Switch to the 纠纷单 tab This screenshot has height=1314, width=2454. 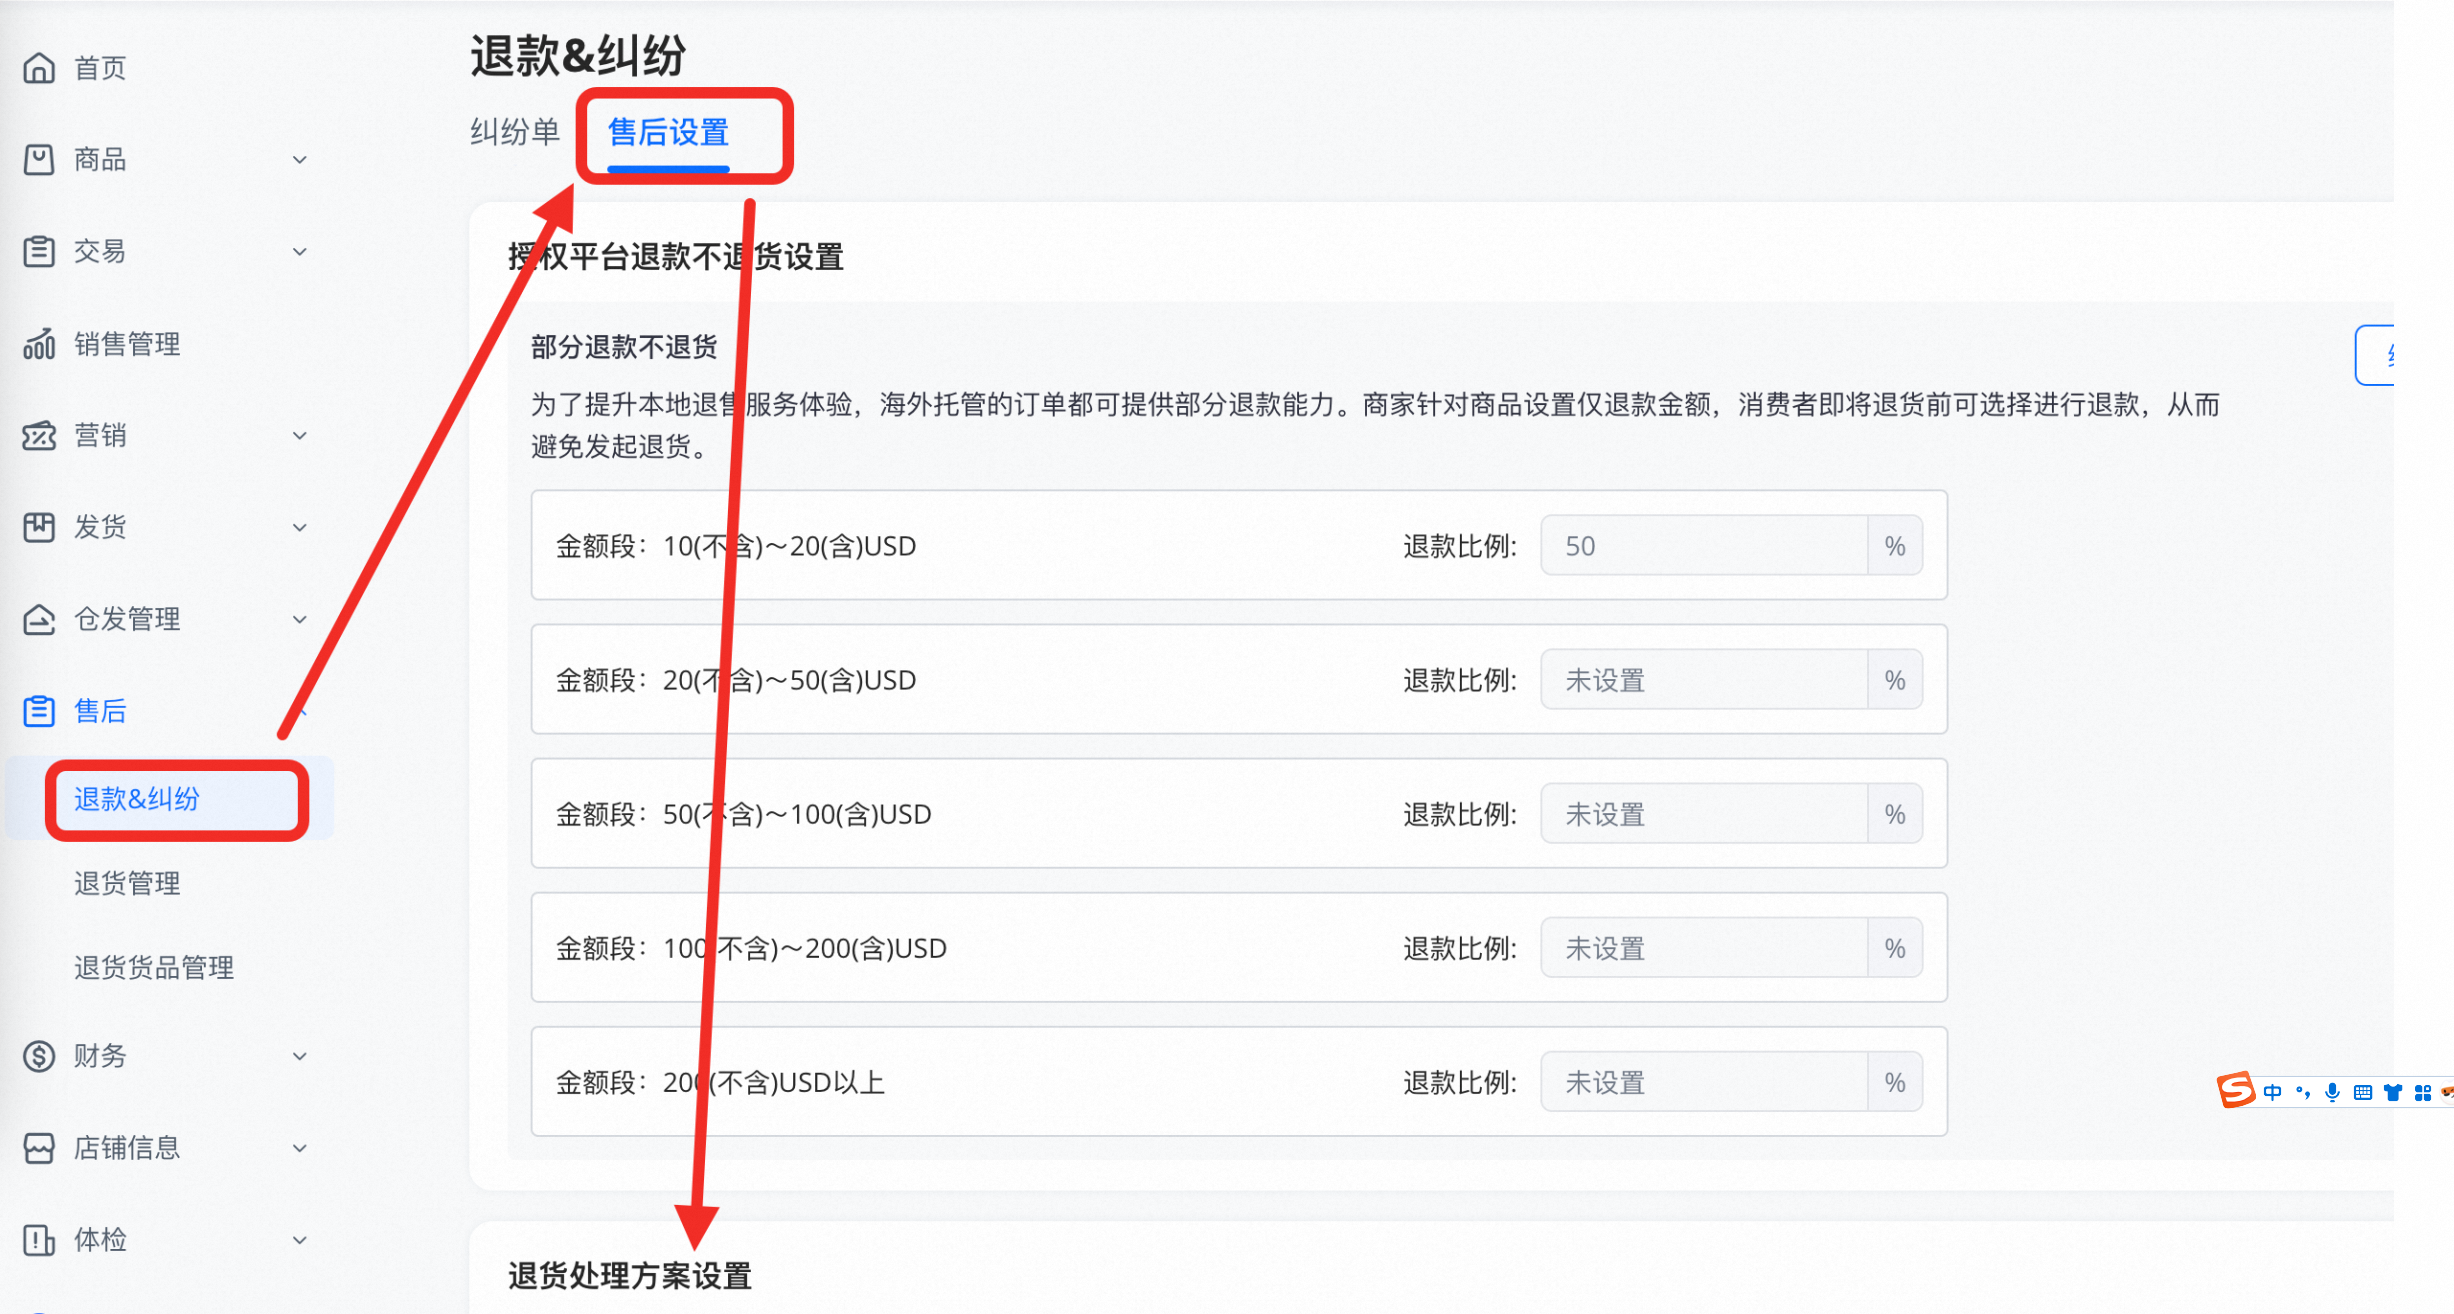[x=513, y=131]
